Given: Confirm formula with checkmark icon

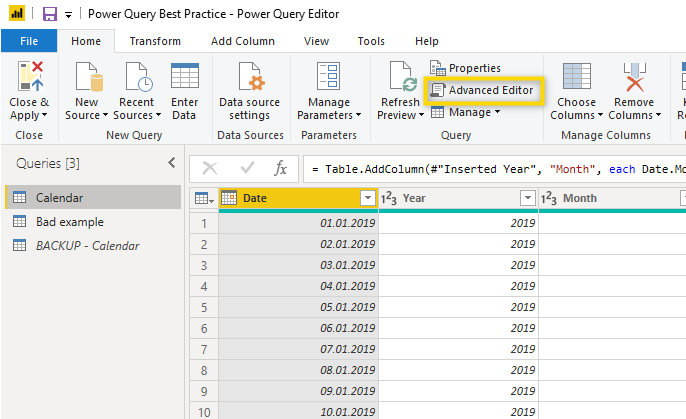Looking at the screenshot, I should 248,168.
